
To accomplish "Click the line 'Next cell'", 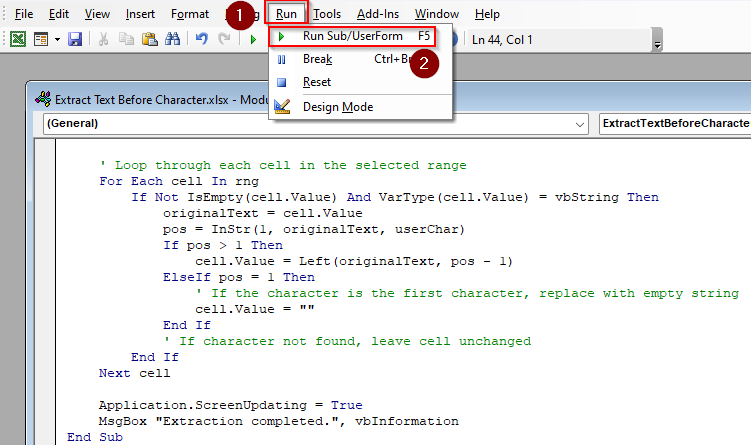I will coord(134,373).
